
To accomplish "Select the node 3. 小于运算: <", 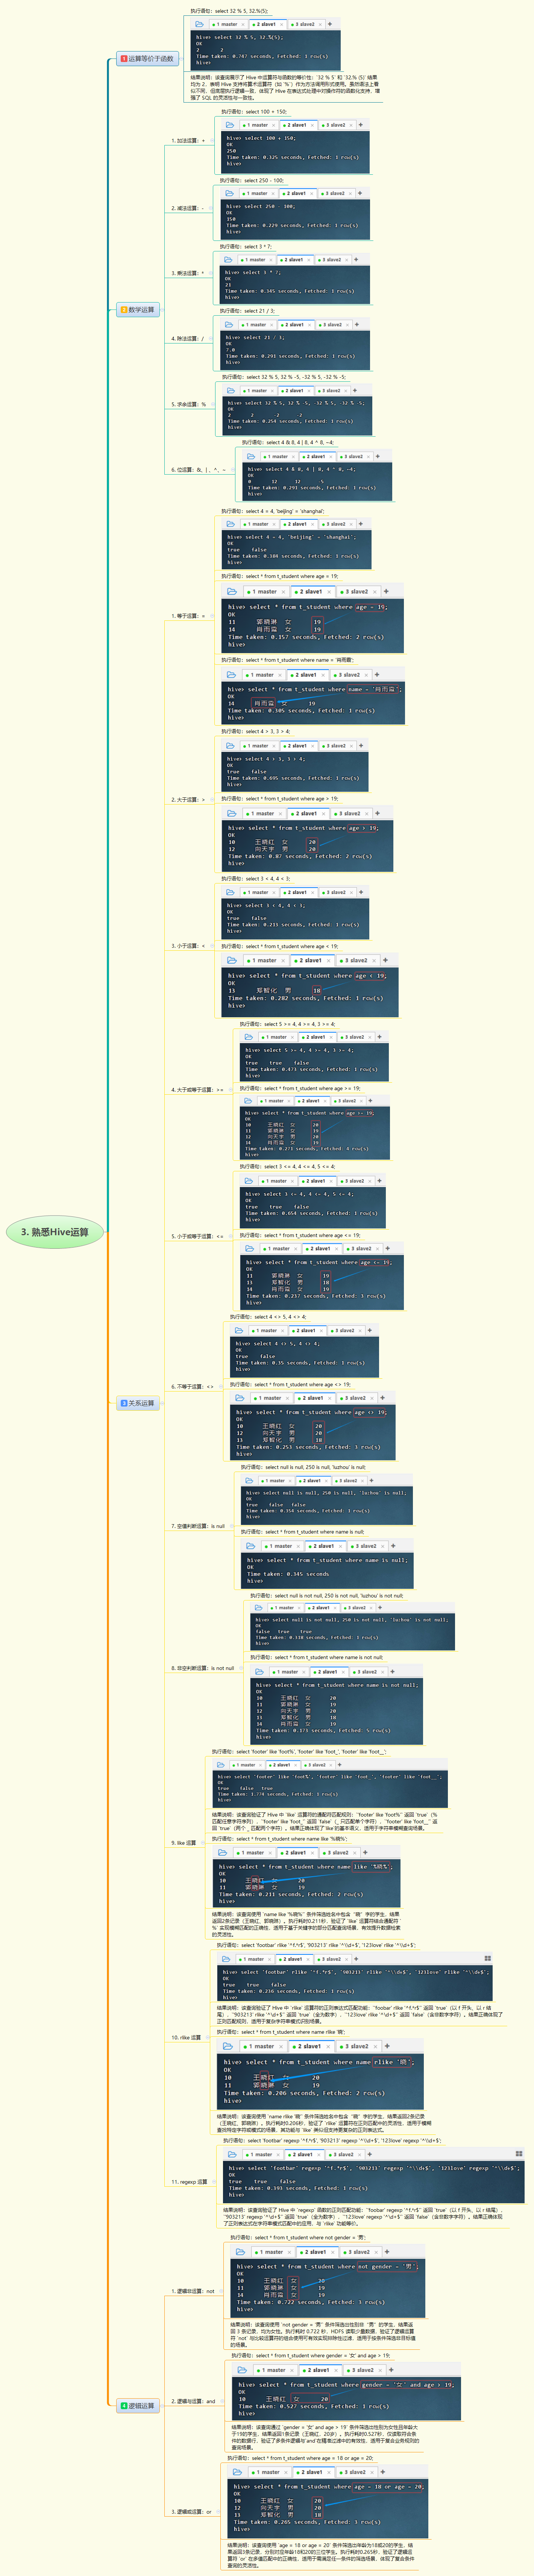I will 188,945.
